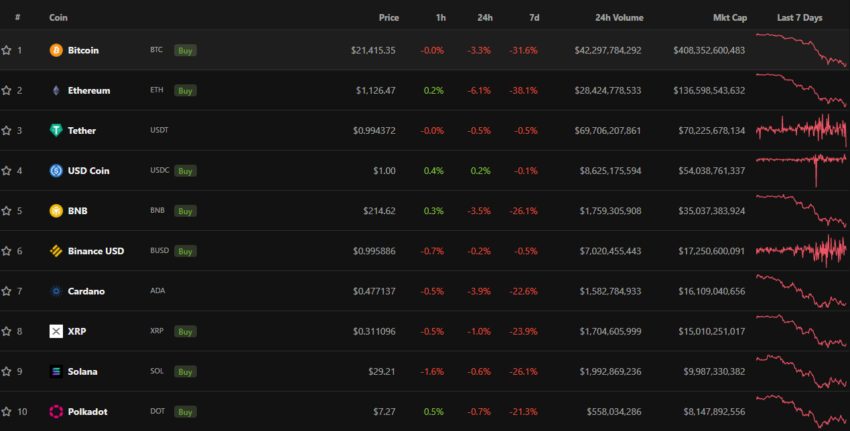Click Bitcoin price $21,415.35
Image resolution: width=850 pixels, height=431 pixels.
coord(373,50)
